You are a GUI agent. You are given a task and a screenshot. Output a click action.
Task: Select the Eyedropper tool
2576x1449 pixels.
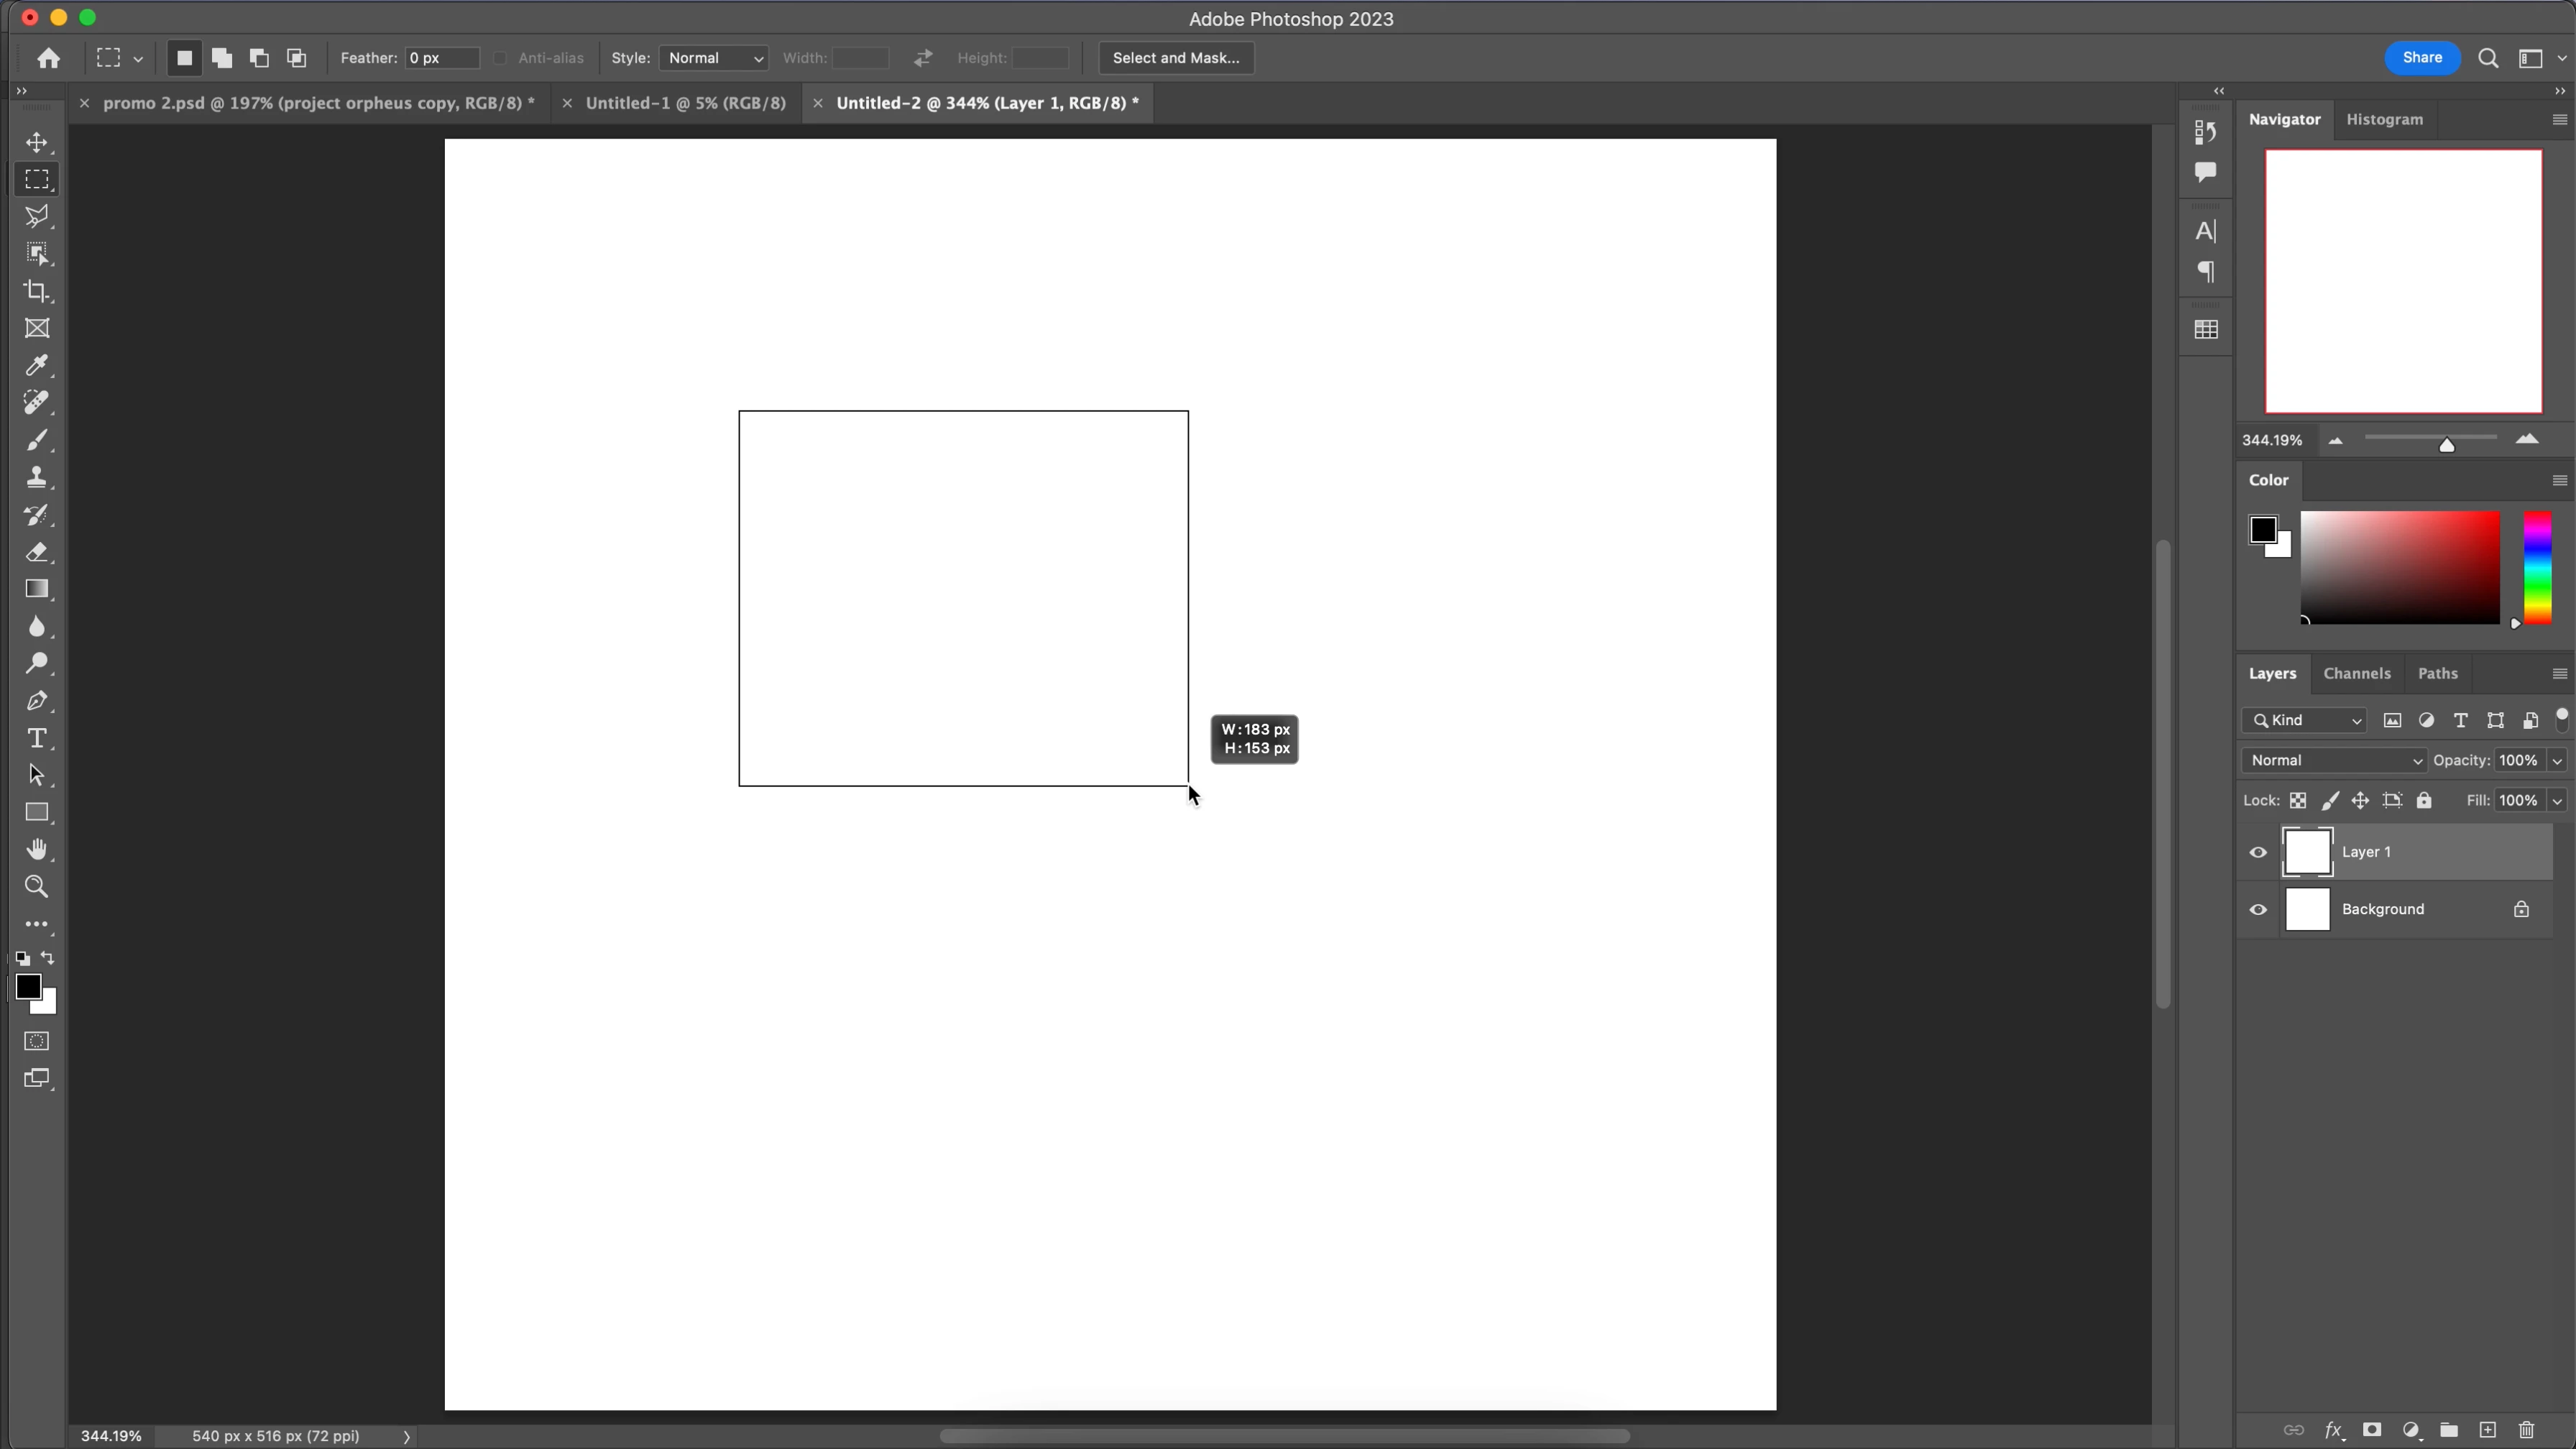pos(37,365)
